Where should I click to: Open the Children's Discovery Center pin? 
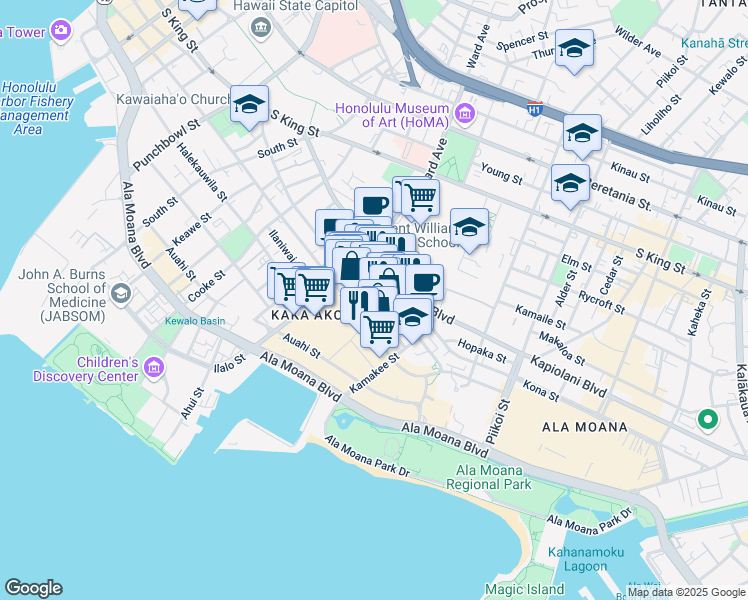click(x=154, y=368)
